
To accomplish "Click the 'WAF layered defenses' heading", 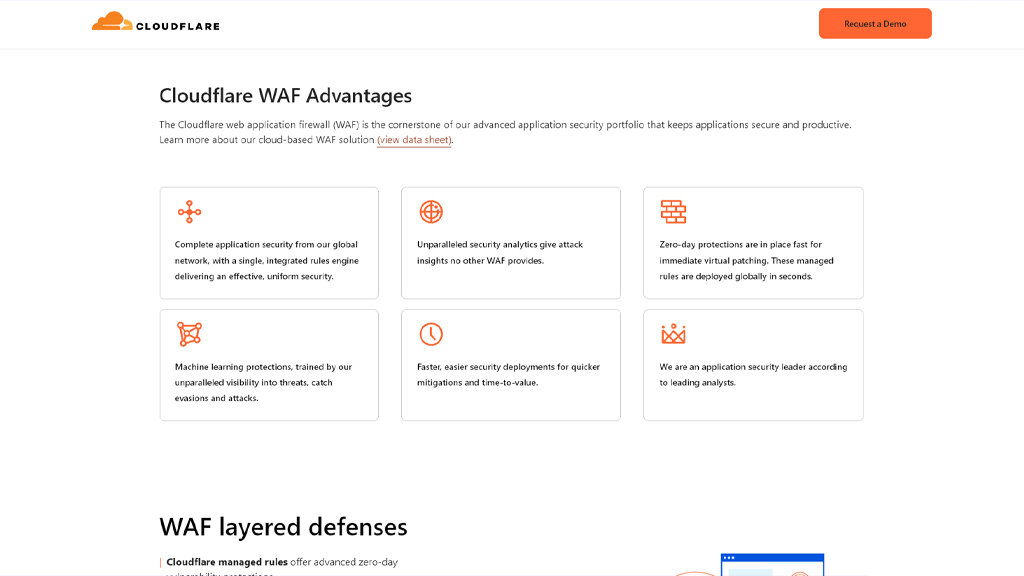I will coord(283,526).
